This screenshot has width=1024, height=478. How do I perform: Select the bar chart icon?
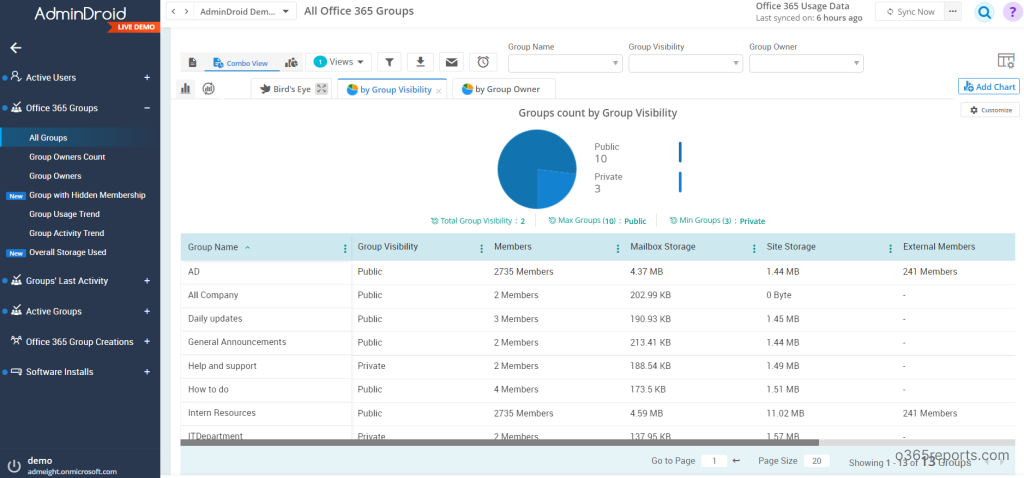[185, 88]
